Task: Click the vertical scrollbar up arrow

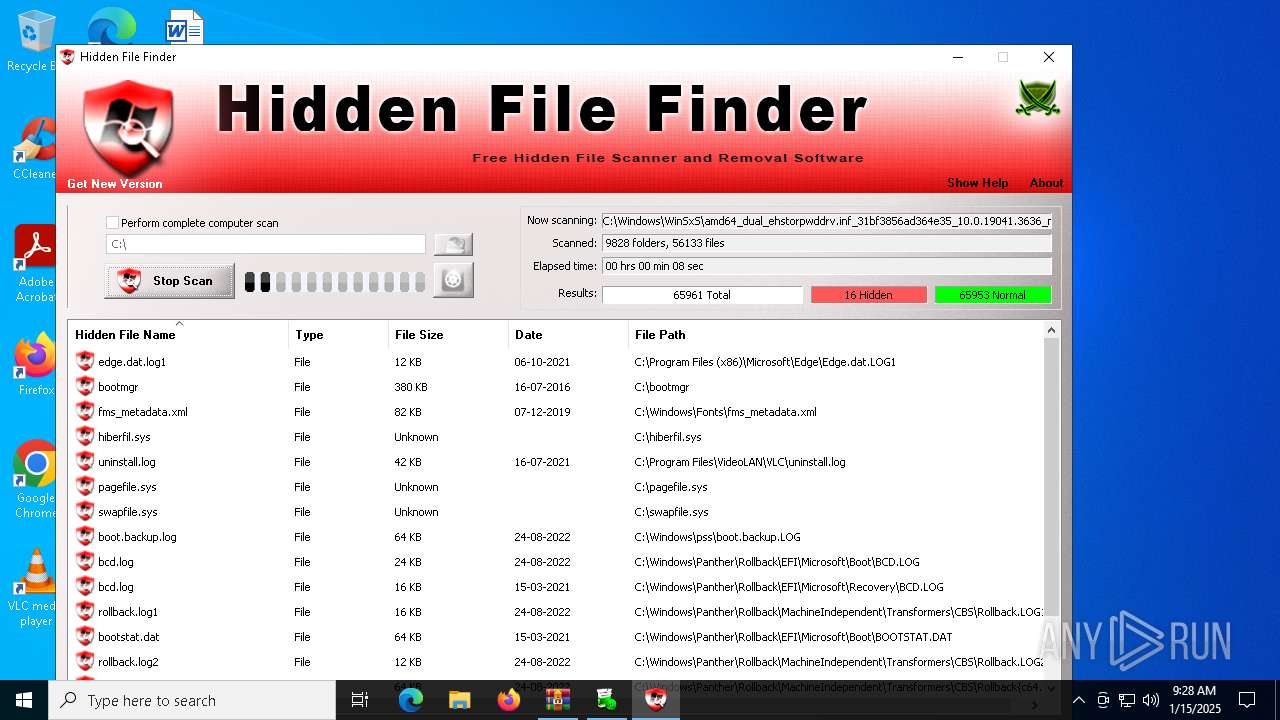Action: [x=1051, y=331]
